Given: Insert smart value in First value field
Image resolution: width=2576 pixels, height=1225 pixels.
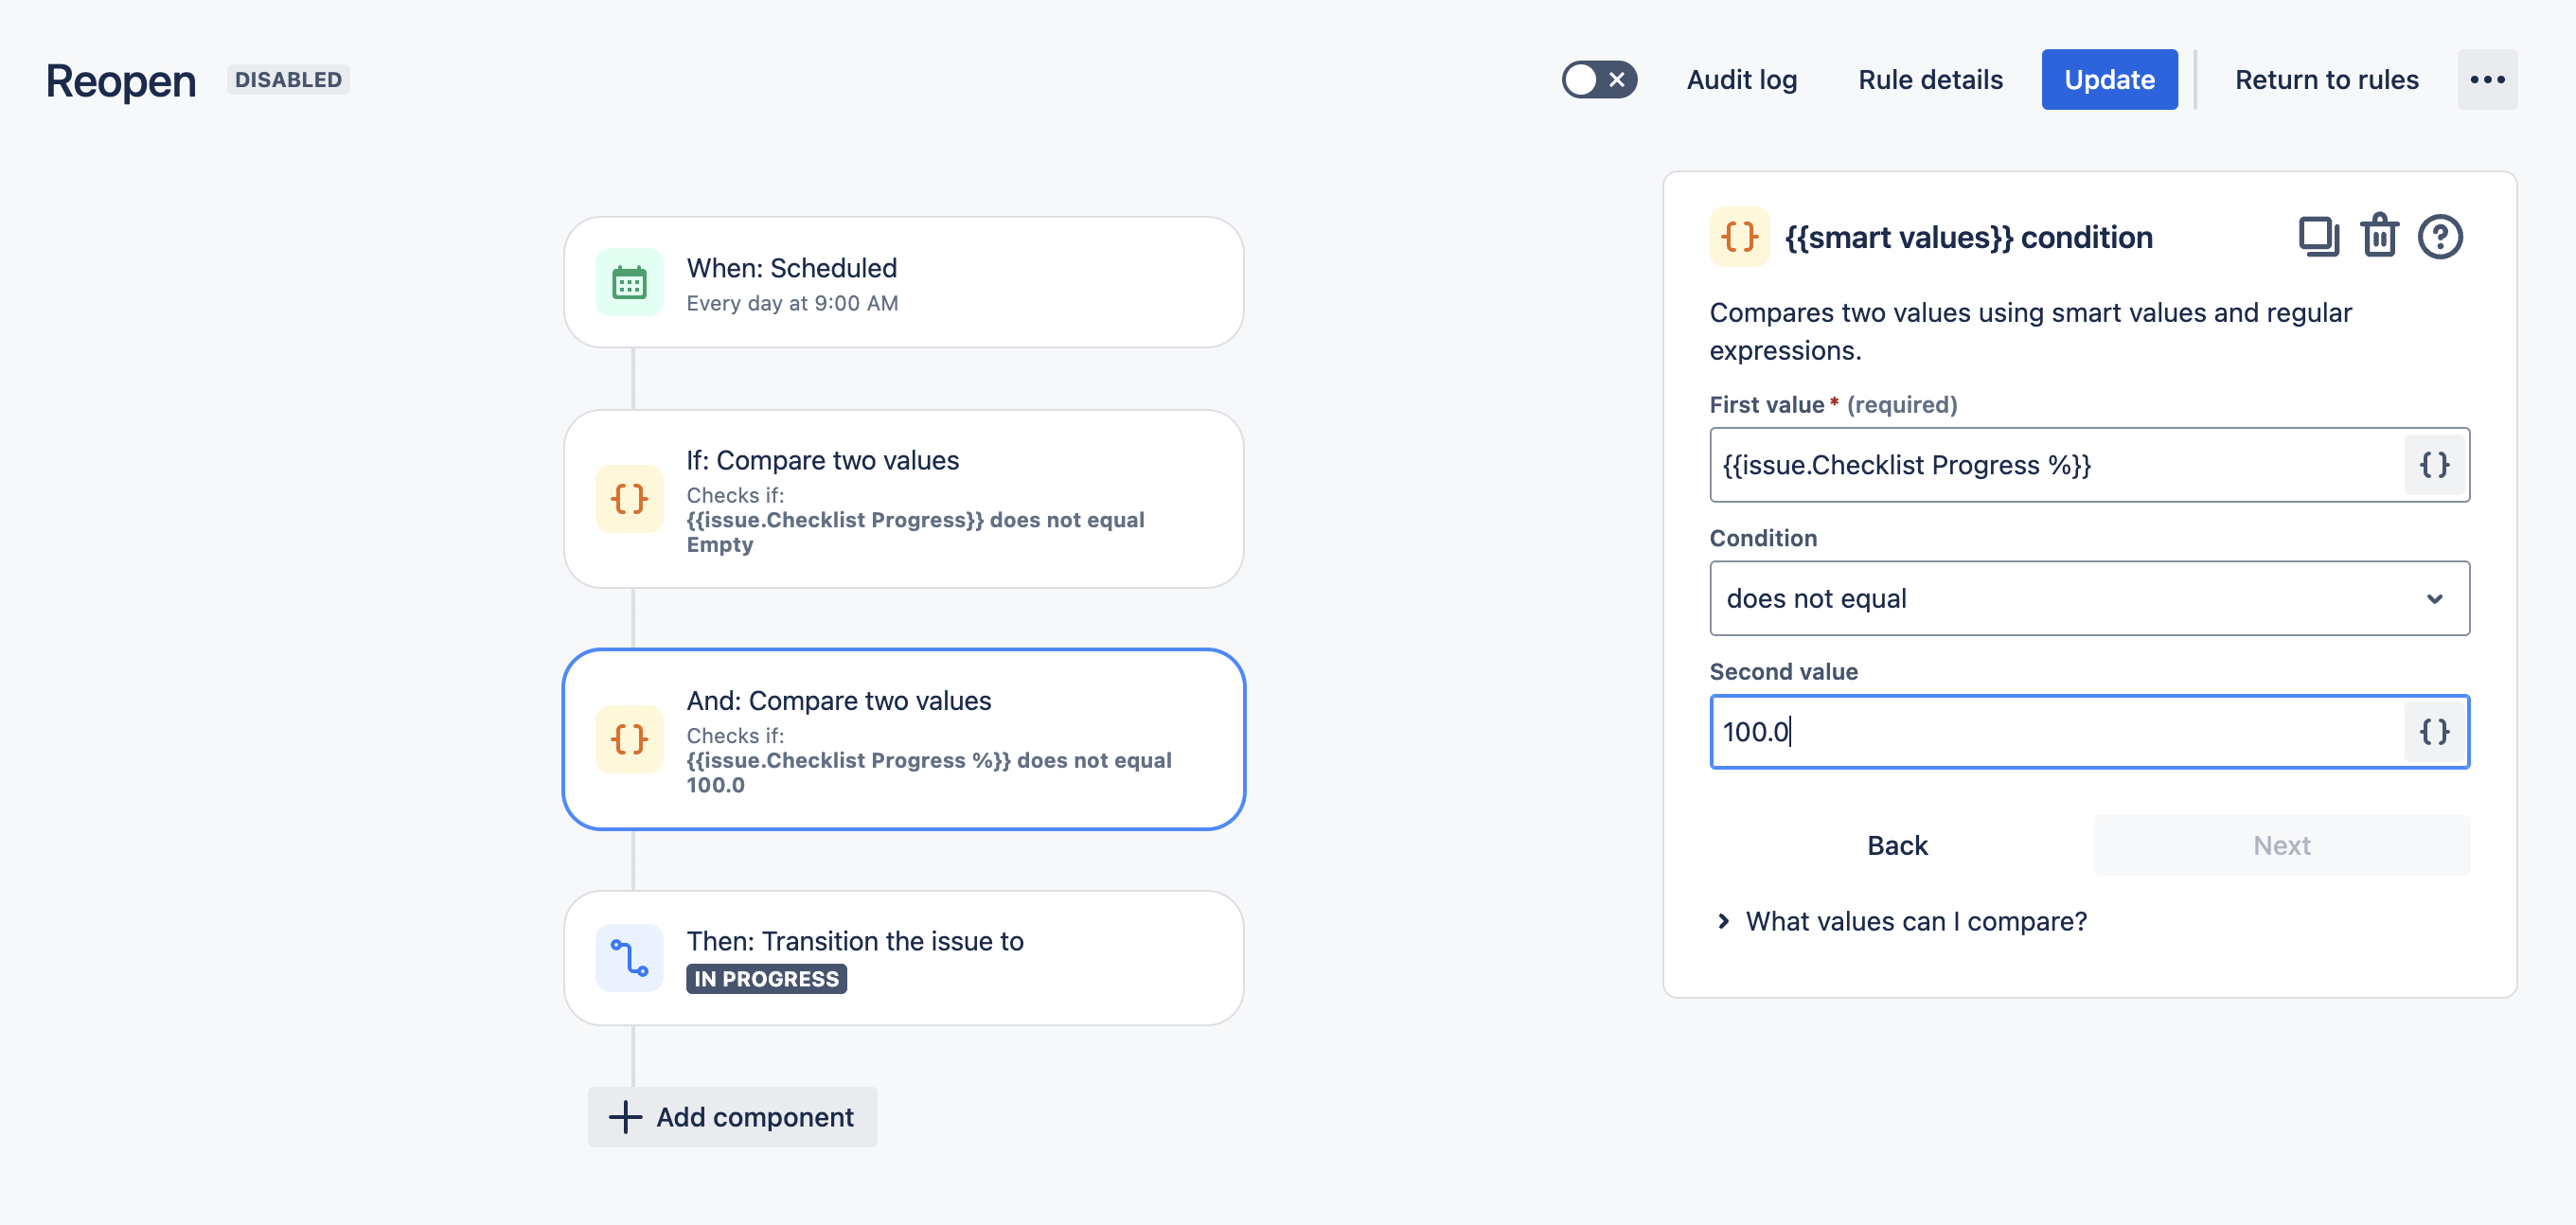Looking at the screenshot, I should click(x=2434, y=465).
